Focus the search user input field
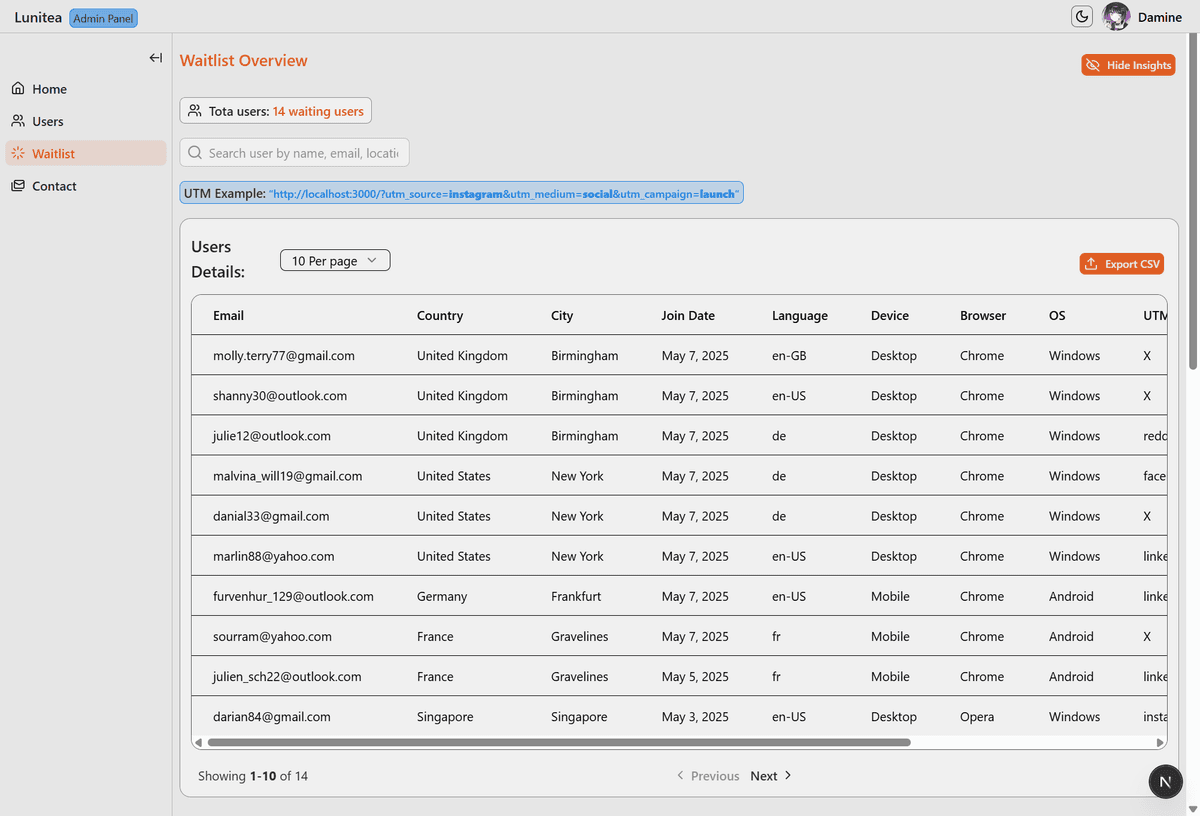1200x816 pixels. point(295,153)
